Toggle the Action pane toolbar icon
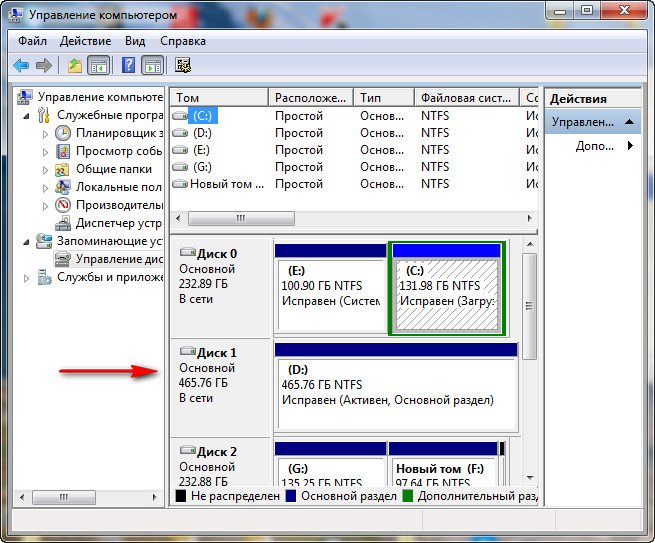This screenshot has height=543, width=655. point(152,66)
